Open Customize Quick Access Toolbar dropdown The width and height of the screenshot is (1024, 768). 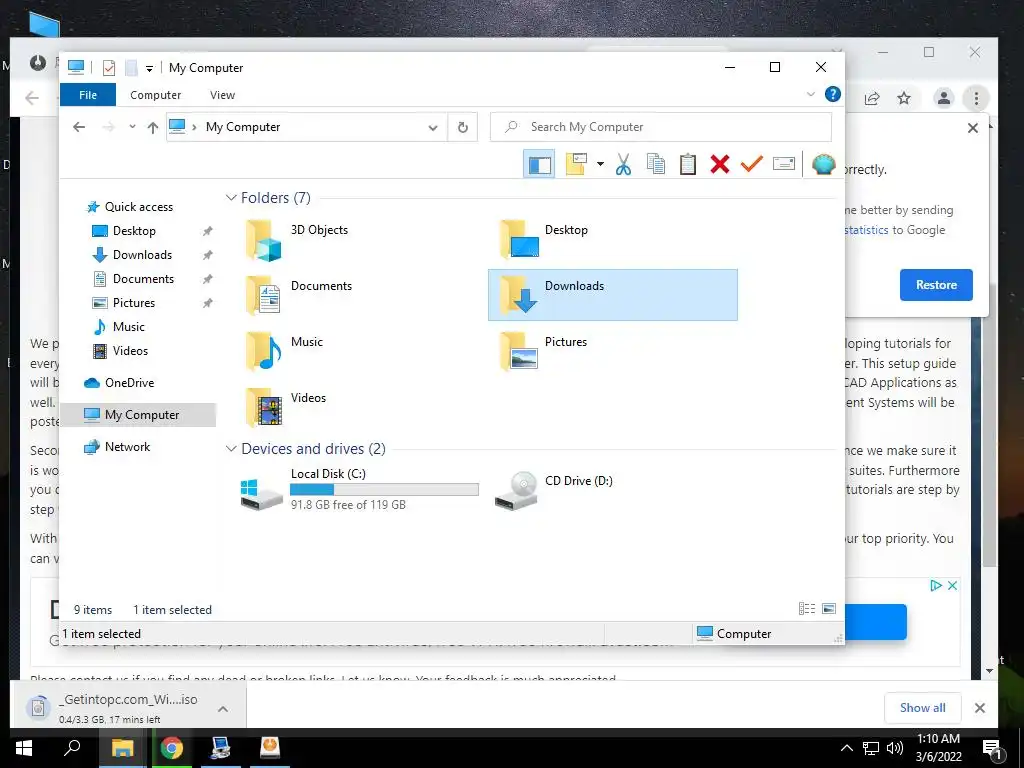coord(150,68)
